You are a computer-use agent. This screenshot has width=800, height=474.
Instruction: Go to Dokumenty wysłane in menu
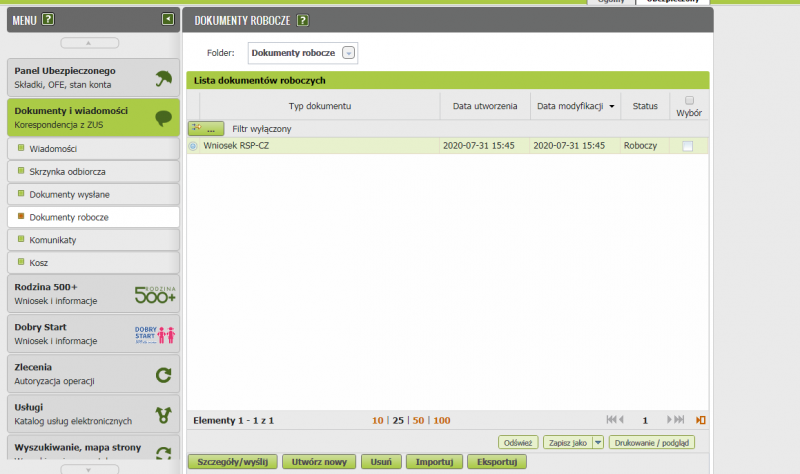[x=69, y=194]
